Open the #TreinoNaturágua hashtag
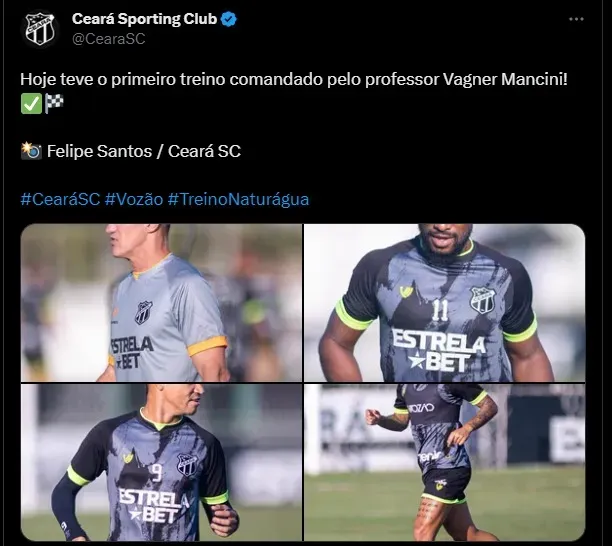 (x=238, y=199)
